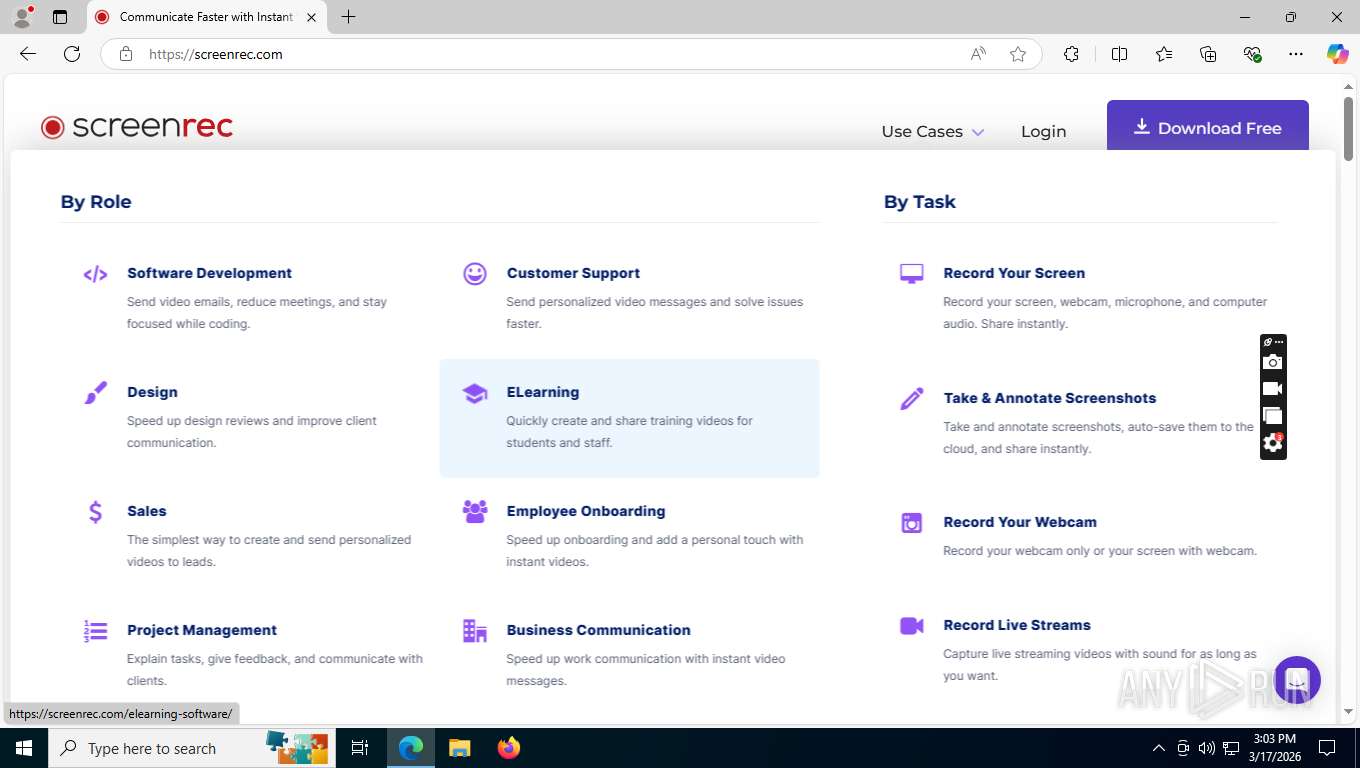1360x768 pixels.
Task: Open the ELearning link
Action: pyautogui.click(x=543, y=392)
